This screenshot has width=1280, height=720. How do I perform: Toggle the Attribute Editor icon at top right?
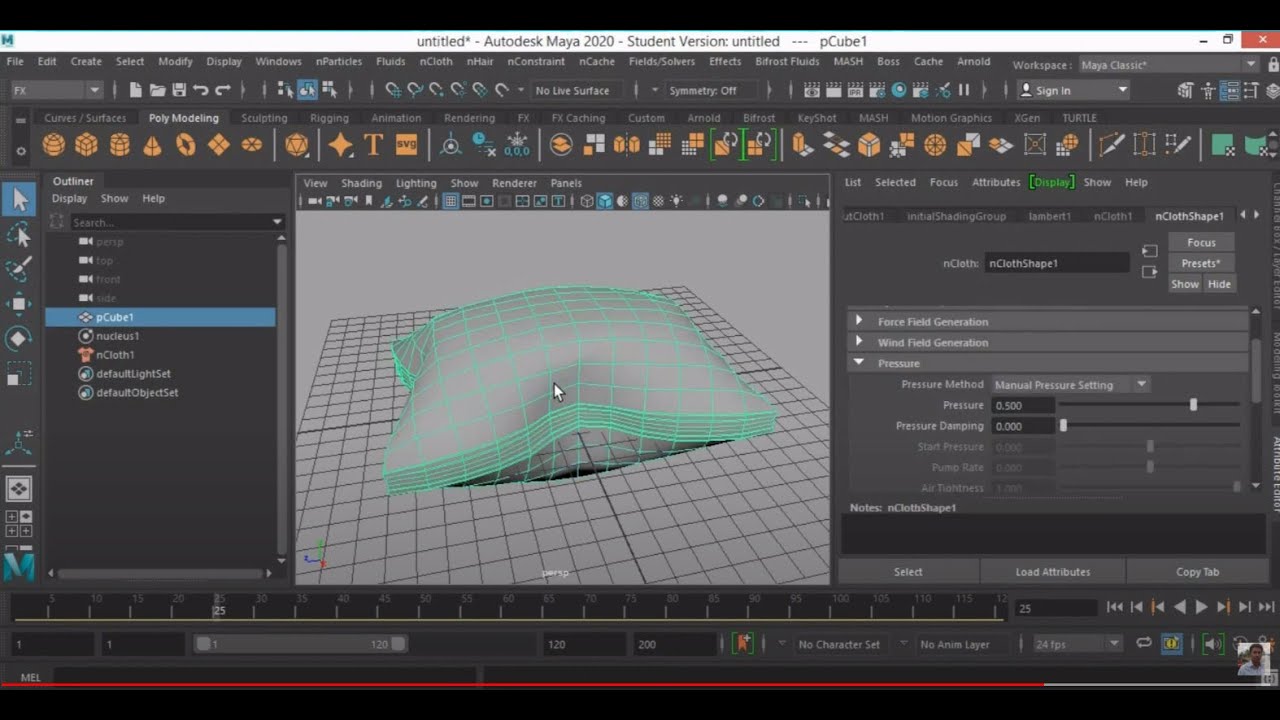tap(1229, 90)
